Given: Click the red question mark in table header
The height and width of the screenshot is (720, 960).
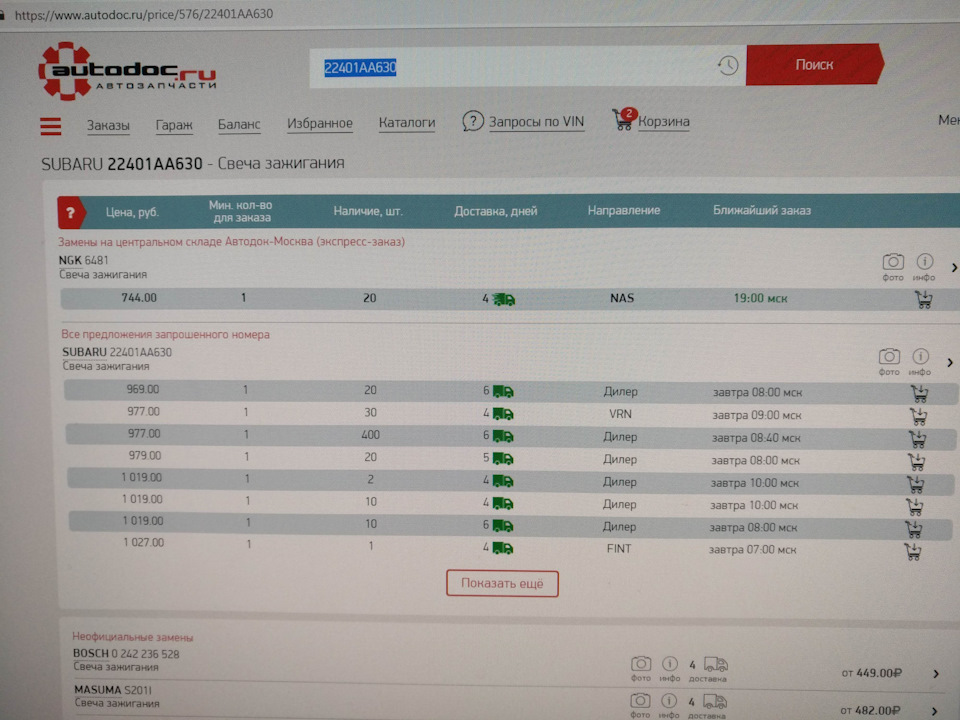Looking at the screenshot, I should point(71,212).
